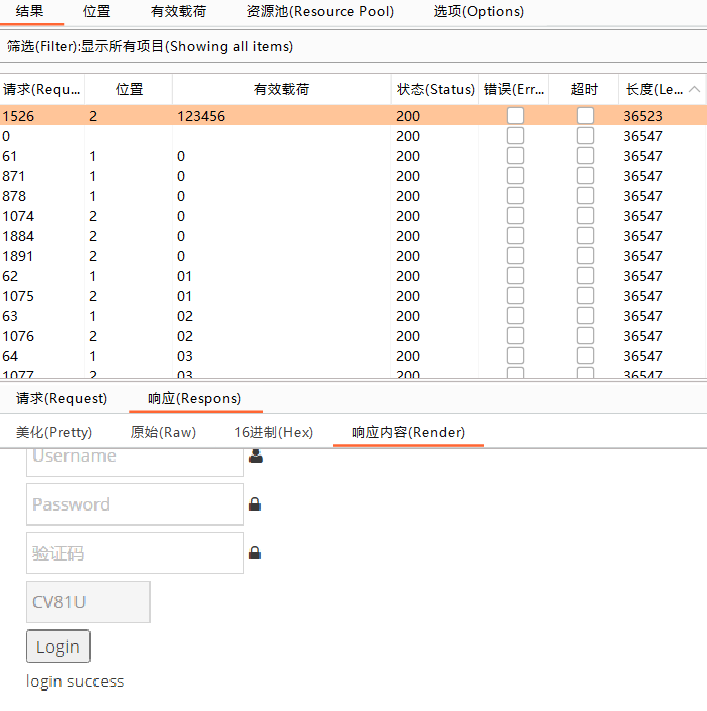The image size is (707, 711).
Task: Click the 验证码 captcha input field
Action: pos(135,553)
